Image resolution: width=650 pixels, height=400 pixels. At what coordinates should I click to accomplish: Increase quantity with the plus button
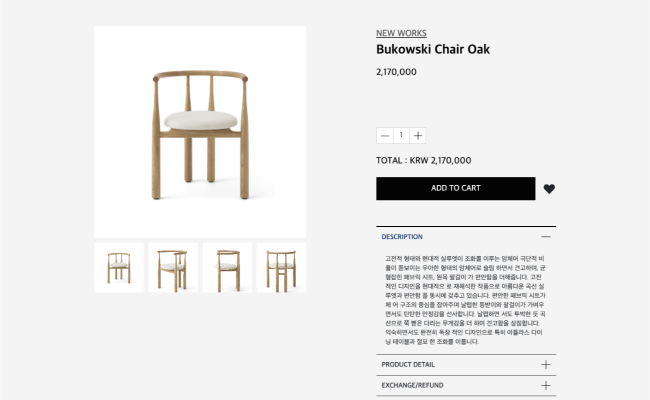pyautogui.click(x=418, y=136)
